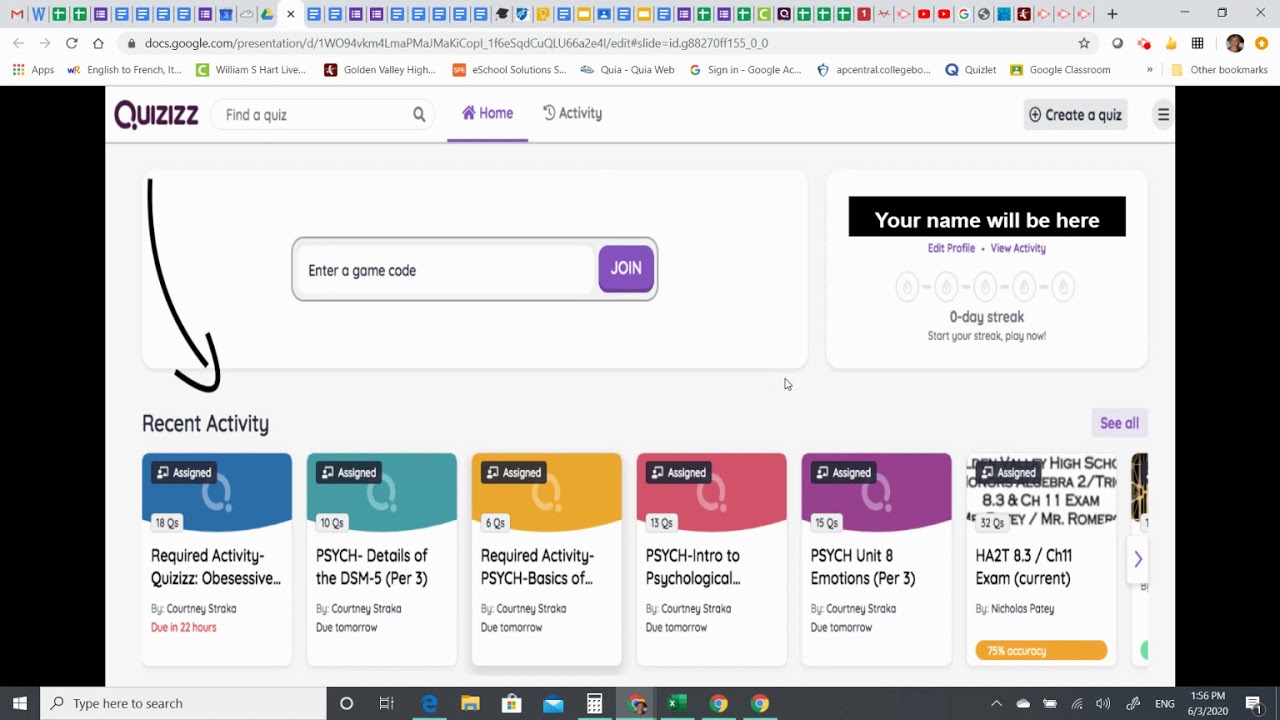This screenshot has width=1280, height=720.
Task: Click the volume icon in system tray
Action: click(1103, 703)
